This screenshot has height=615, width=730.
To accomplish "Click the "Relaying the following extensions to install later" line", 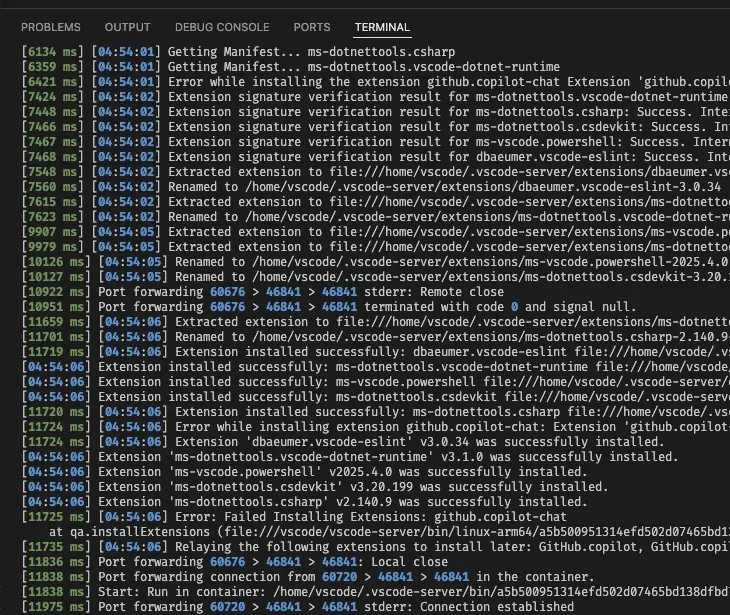I will pyautogui.click(x=376, y=547).
